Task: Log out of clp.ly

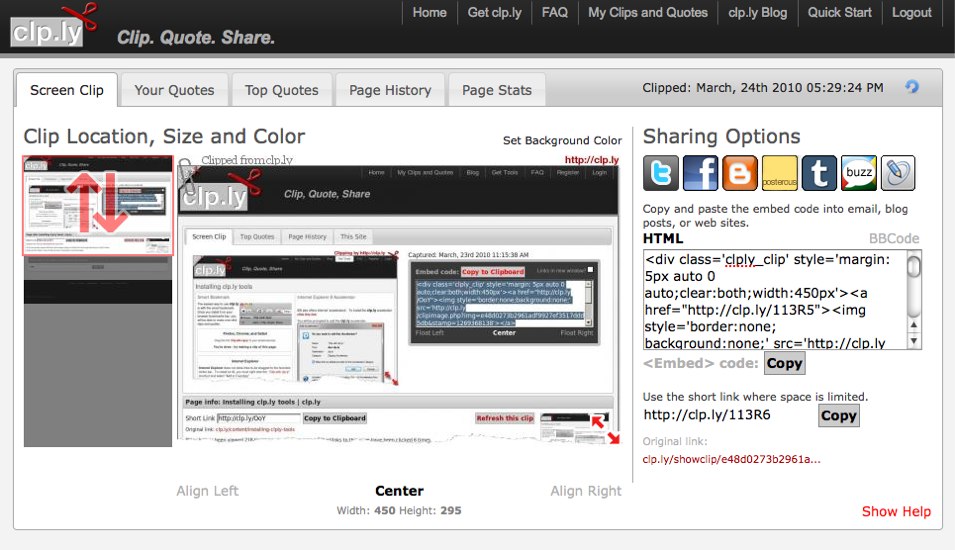Action: click(912, 13)
